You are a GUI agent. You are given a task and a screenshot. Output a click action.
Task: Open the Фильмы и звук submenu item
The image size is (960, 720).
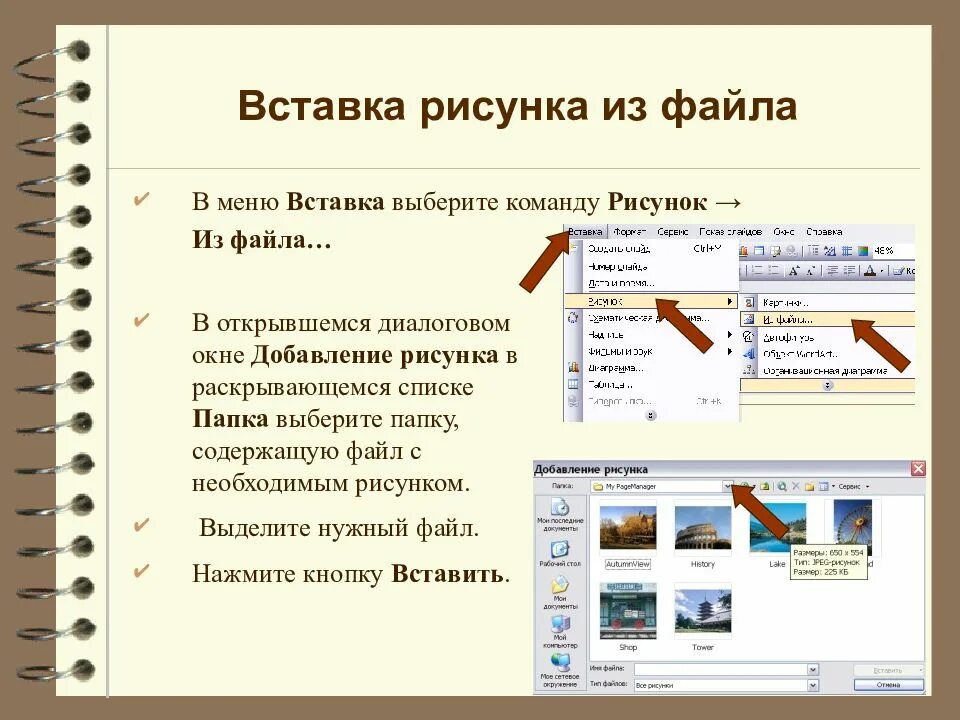(653, 351)
